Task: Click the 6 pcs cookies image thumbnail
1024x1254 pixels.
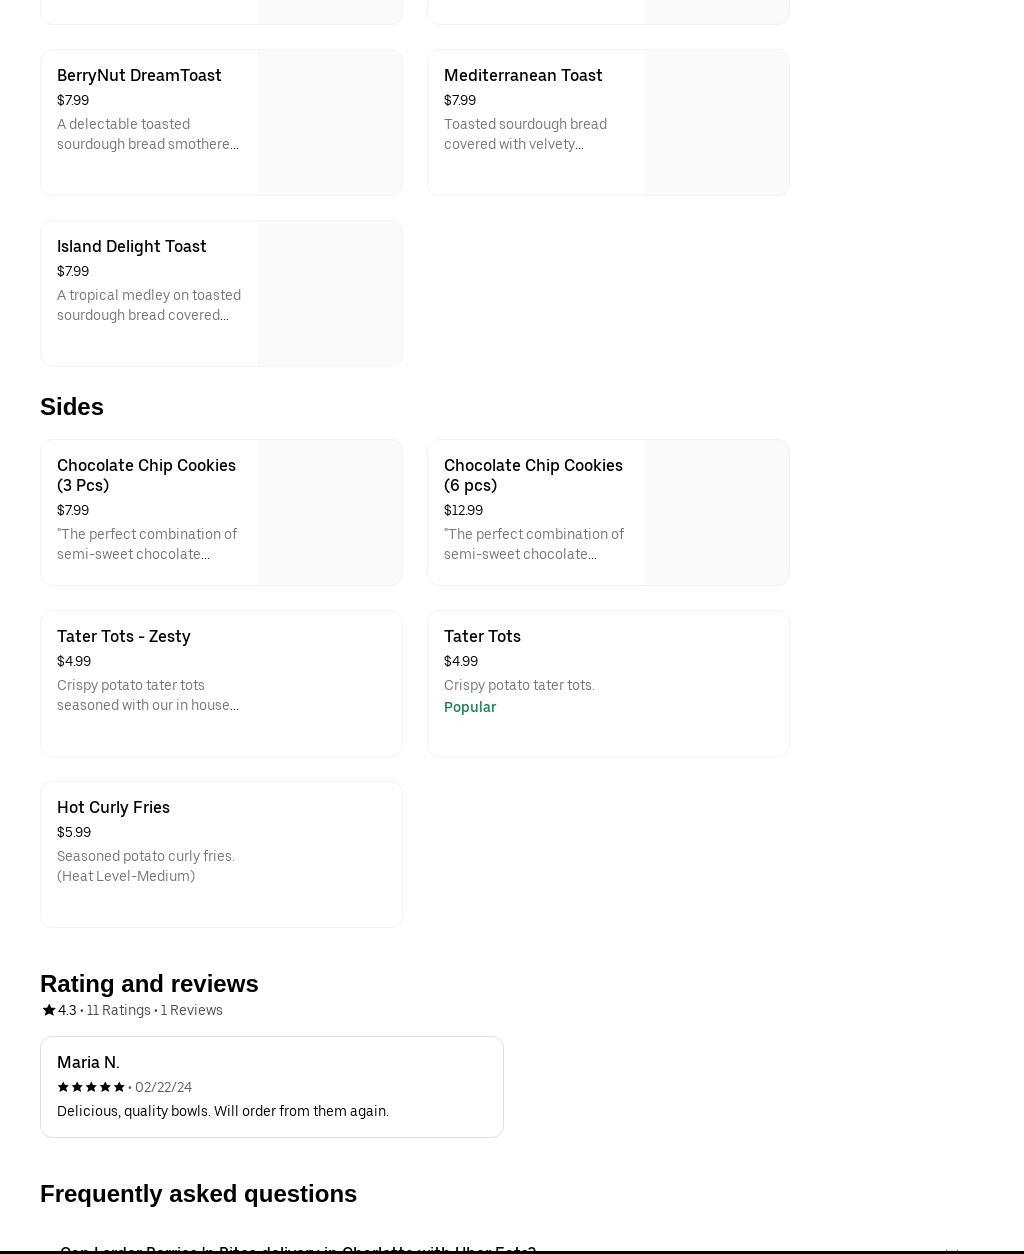Action: pos(716,512)
